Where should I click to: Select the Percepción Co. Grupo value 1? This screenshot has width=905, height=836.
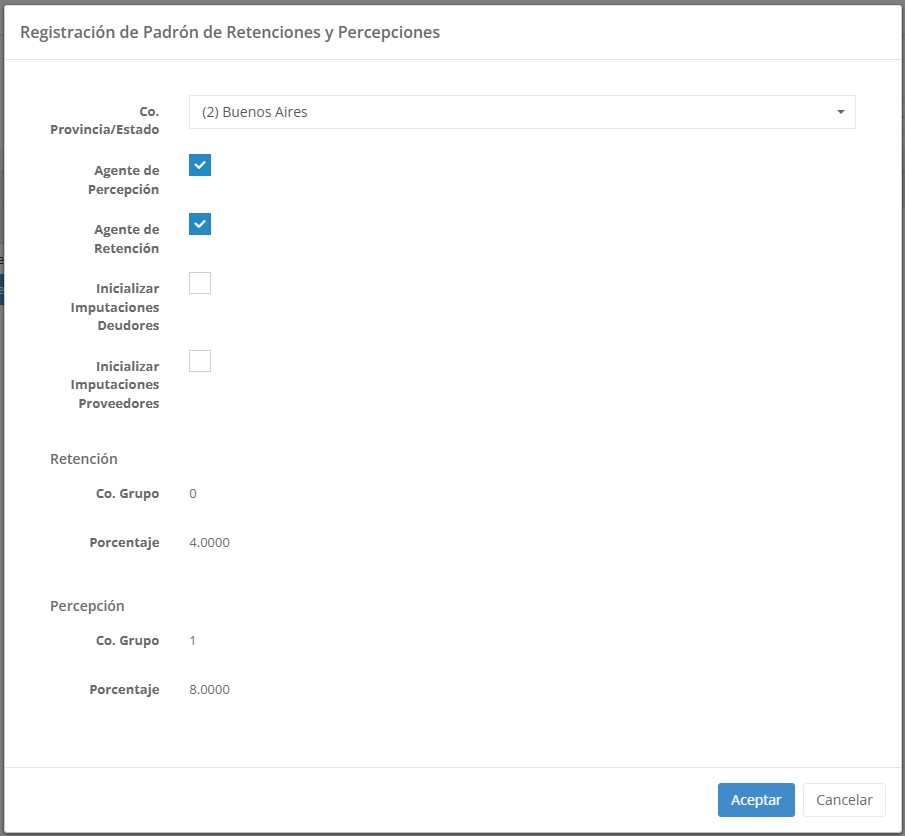[193, 641]
